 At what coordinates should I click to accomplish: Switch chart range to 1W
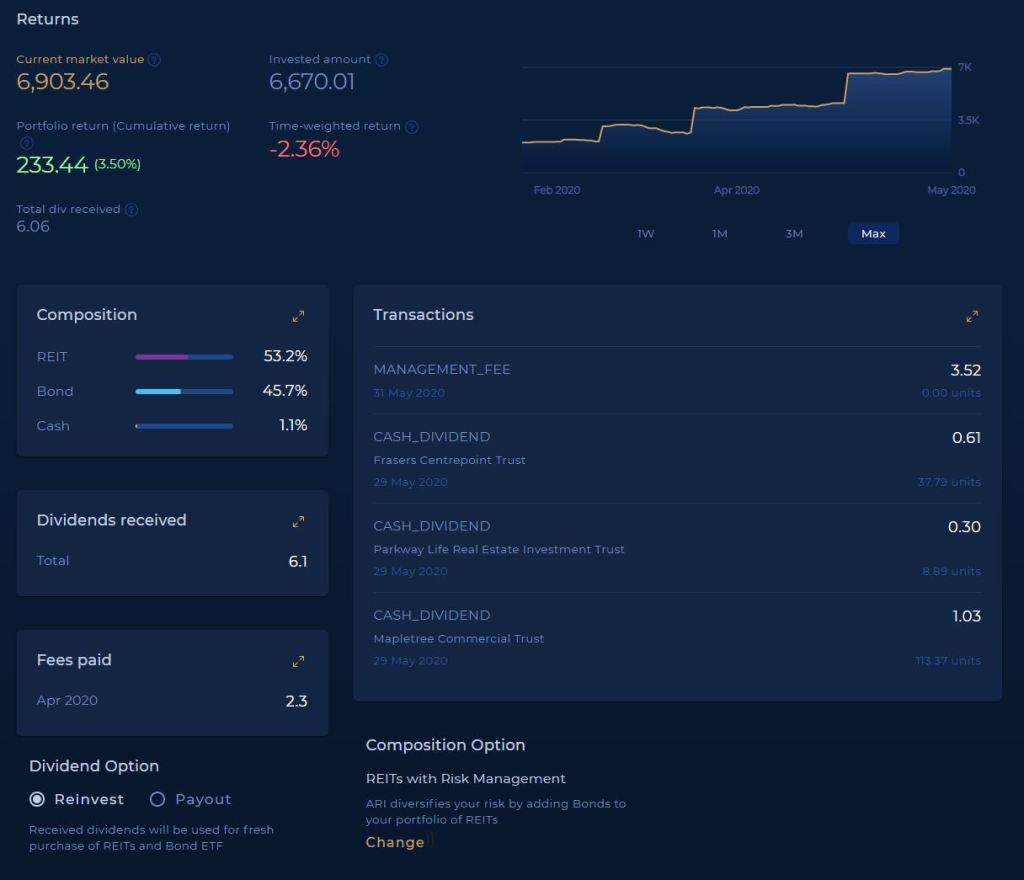click(646, 234)
